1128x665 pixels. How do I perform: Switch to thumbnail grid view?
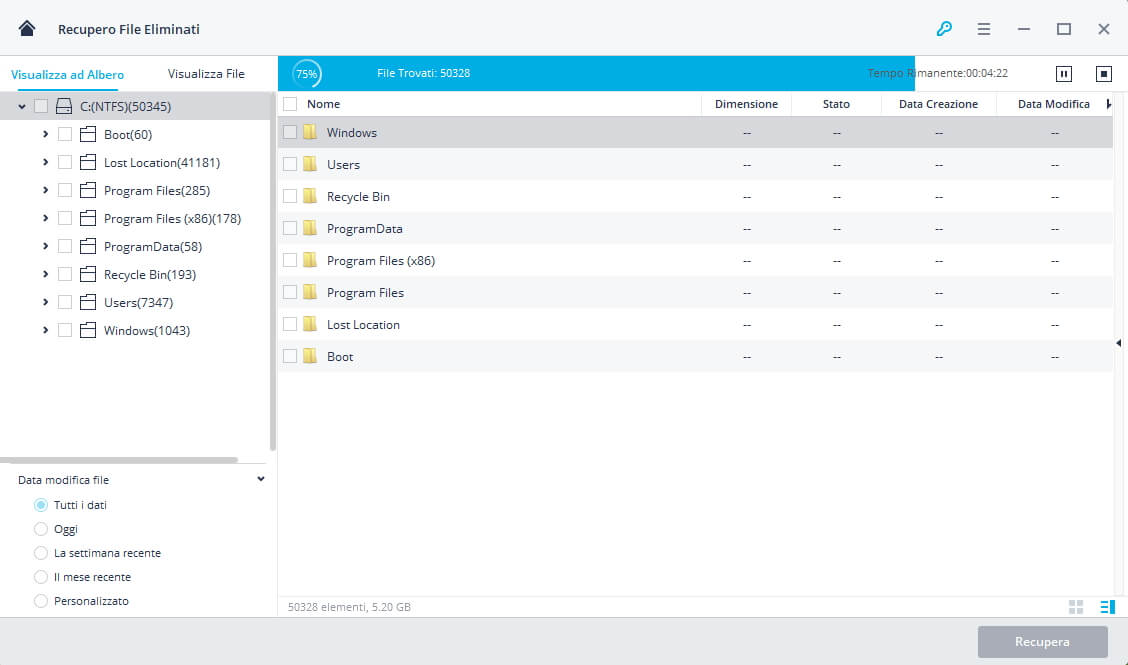pyautogui.click(x=1075, y=607)
